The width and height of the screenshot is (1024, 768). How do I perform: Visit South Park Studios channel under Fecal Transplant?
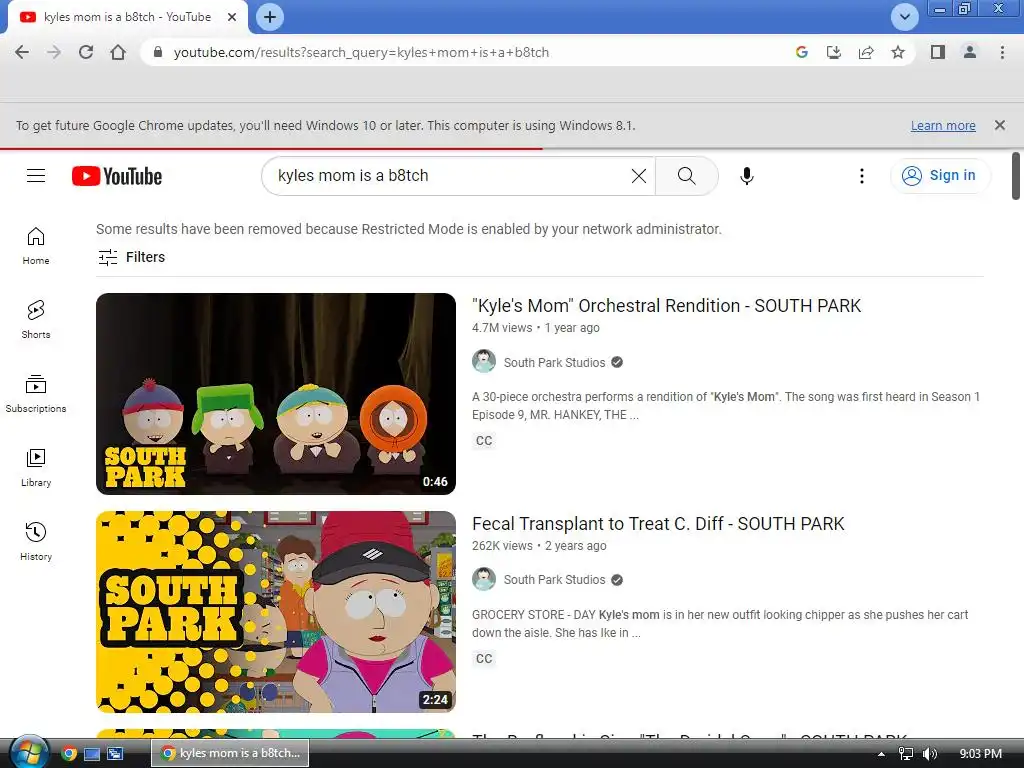click(x=554, y=580)
